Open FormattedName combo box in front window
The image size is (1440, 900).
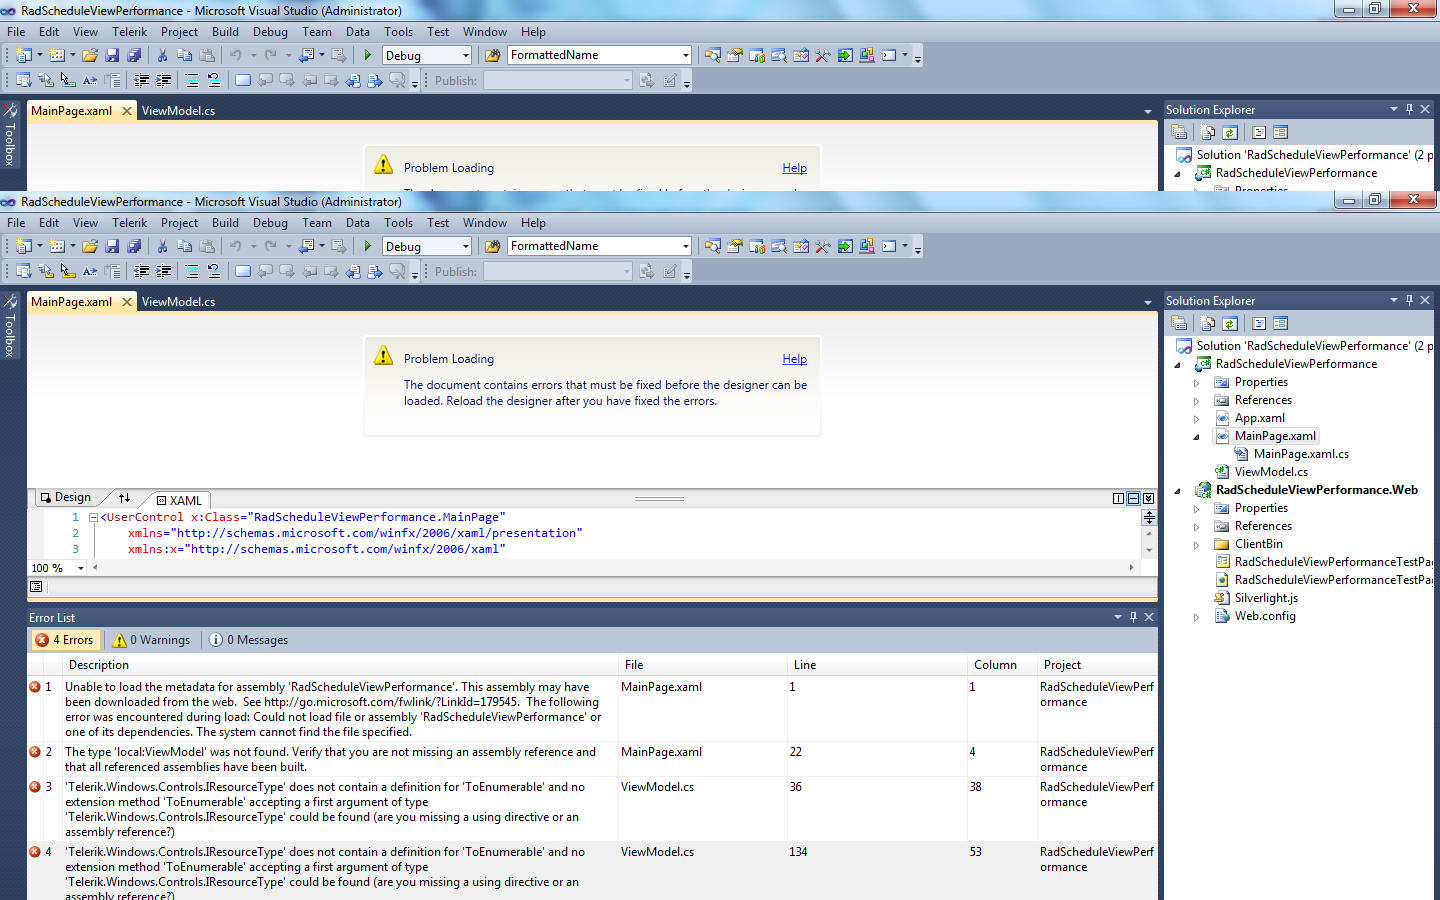coord(685,246)
